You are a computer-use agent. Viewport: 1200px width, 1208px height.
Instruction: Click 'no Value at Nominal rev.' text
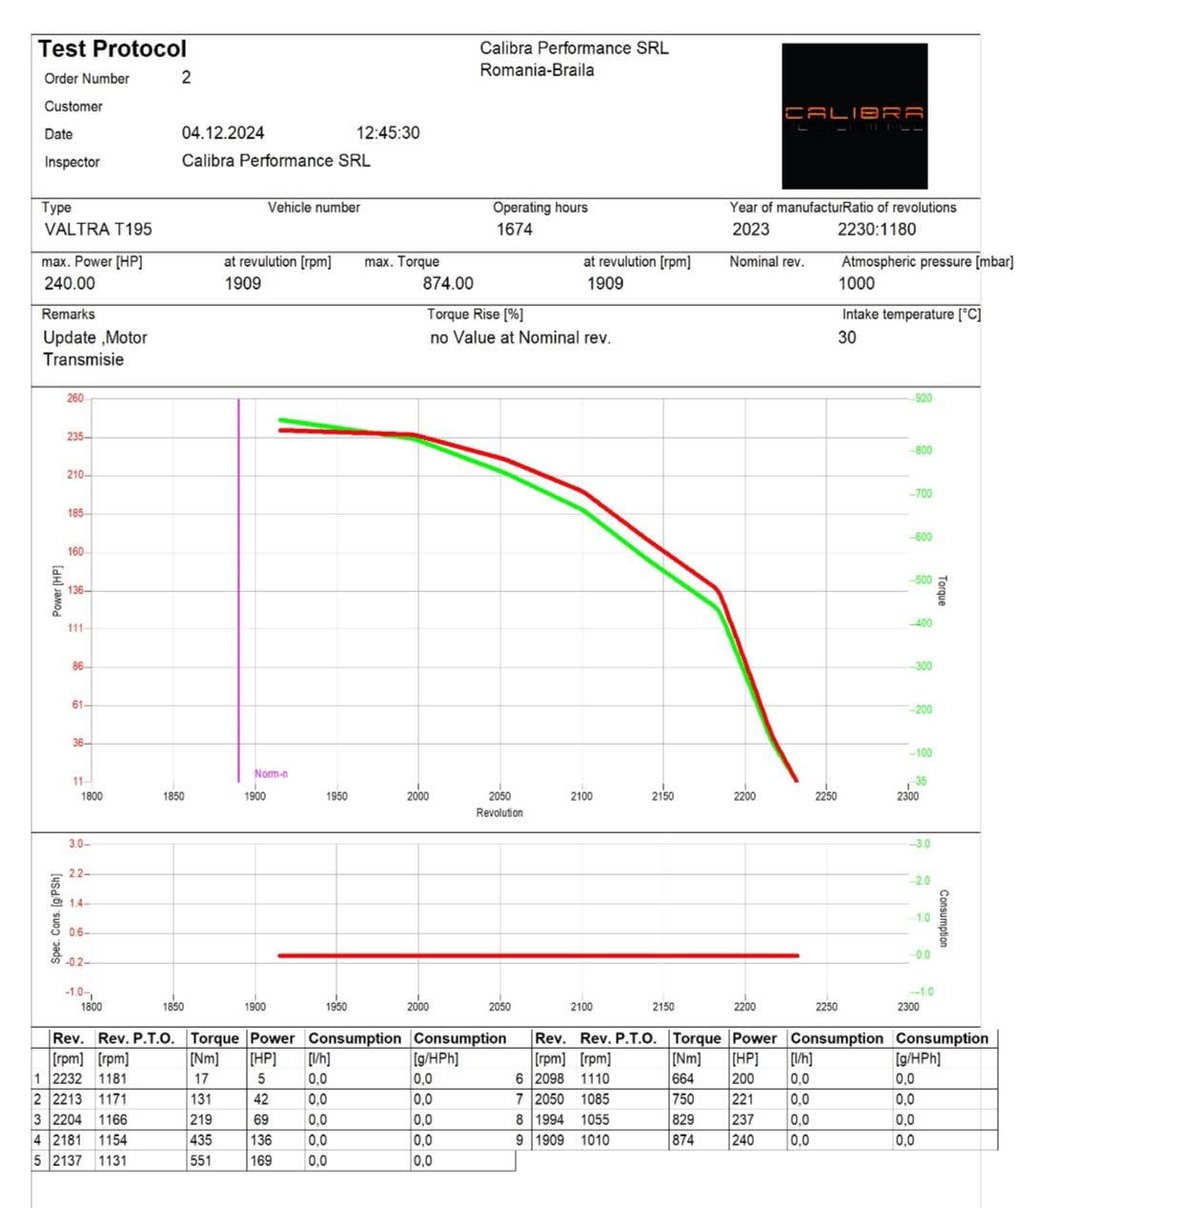coord(520,338)
